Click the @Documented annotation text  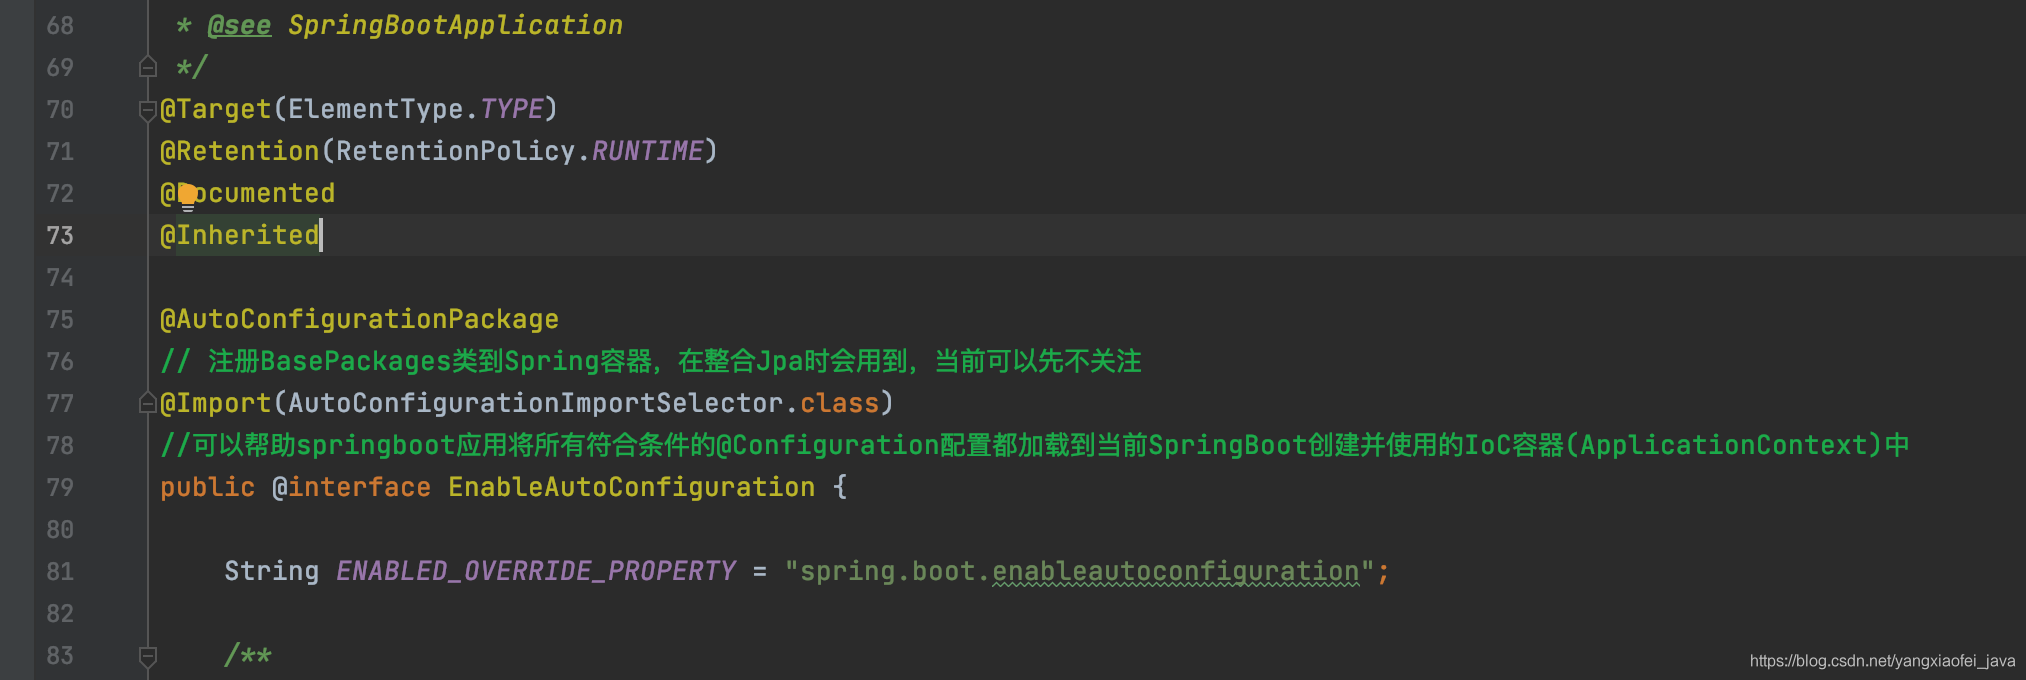pos(248,193)
